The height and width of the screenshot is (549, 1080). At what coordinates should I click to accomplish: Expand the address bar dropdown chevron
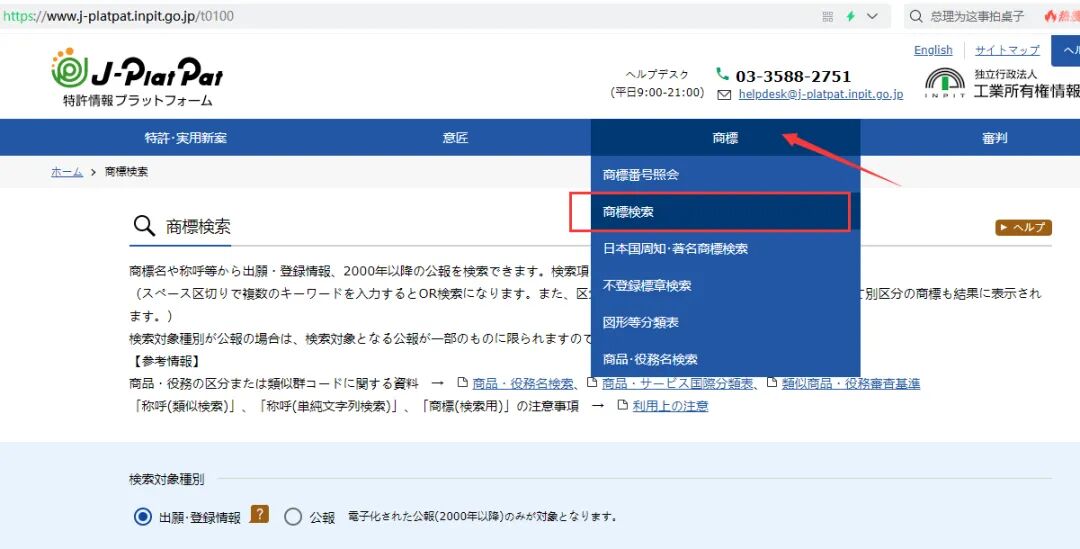tap(873, 17)
